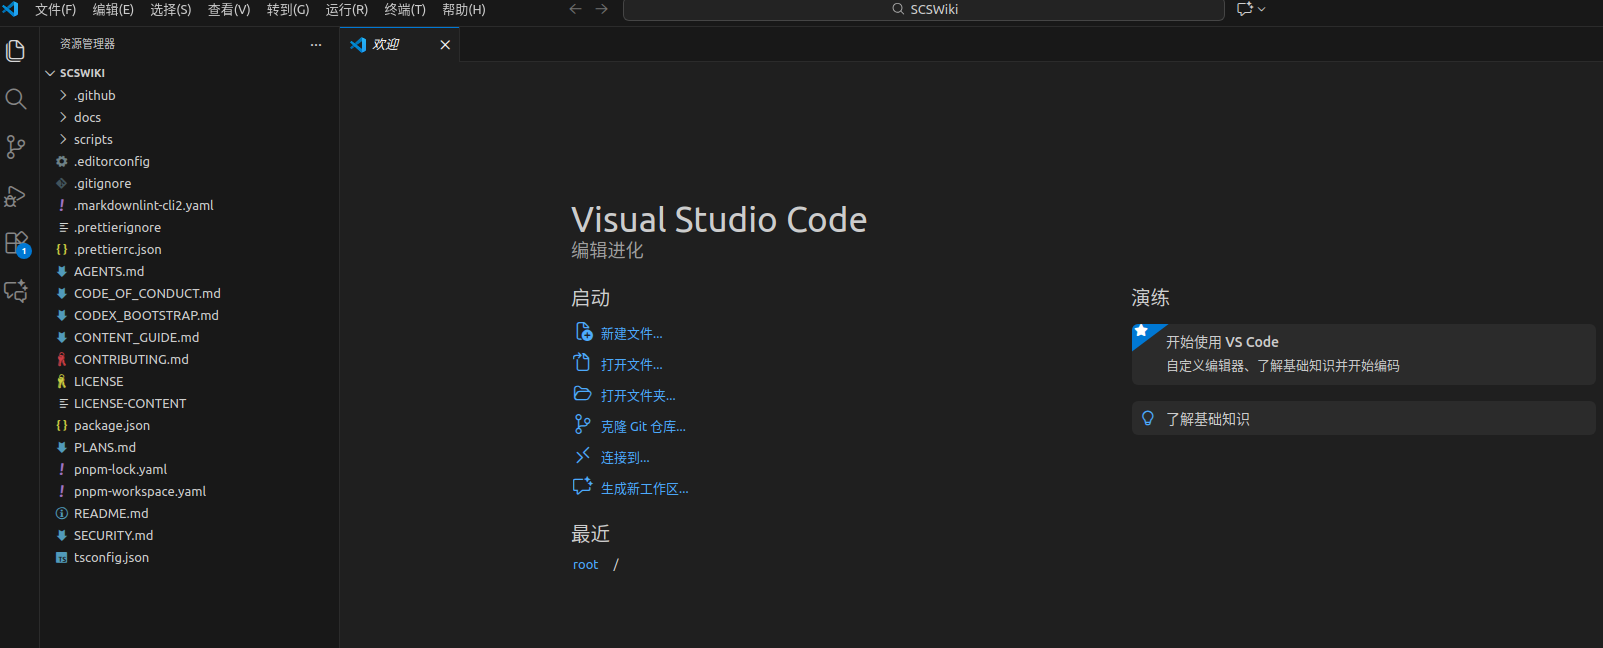Viewport: 1603px width, 648px height.
Task: Open the 开始使用 VS Code walkthrough
Action: pos(1363,354)
